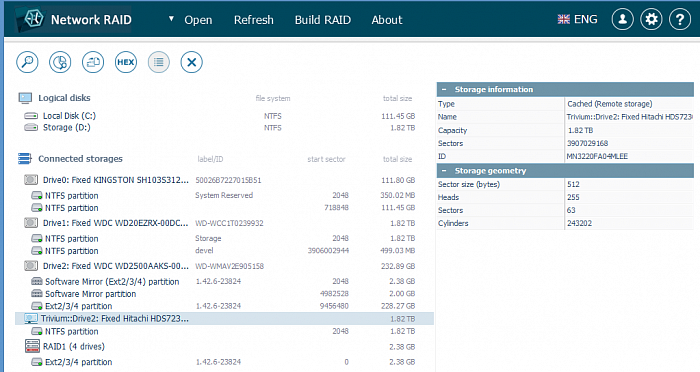Open the Open menu dropdown arrow
The height and width of the screenshot is (372, 700).
(171, 19)
